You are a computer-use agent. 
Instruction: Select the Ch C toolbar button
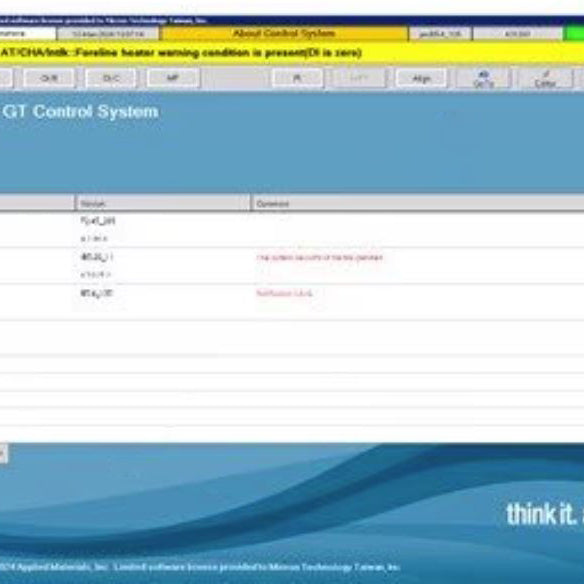pyautogui.click(x=111, y=78)
